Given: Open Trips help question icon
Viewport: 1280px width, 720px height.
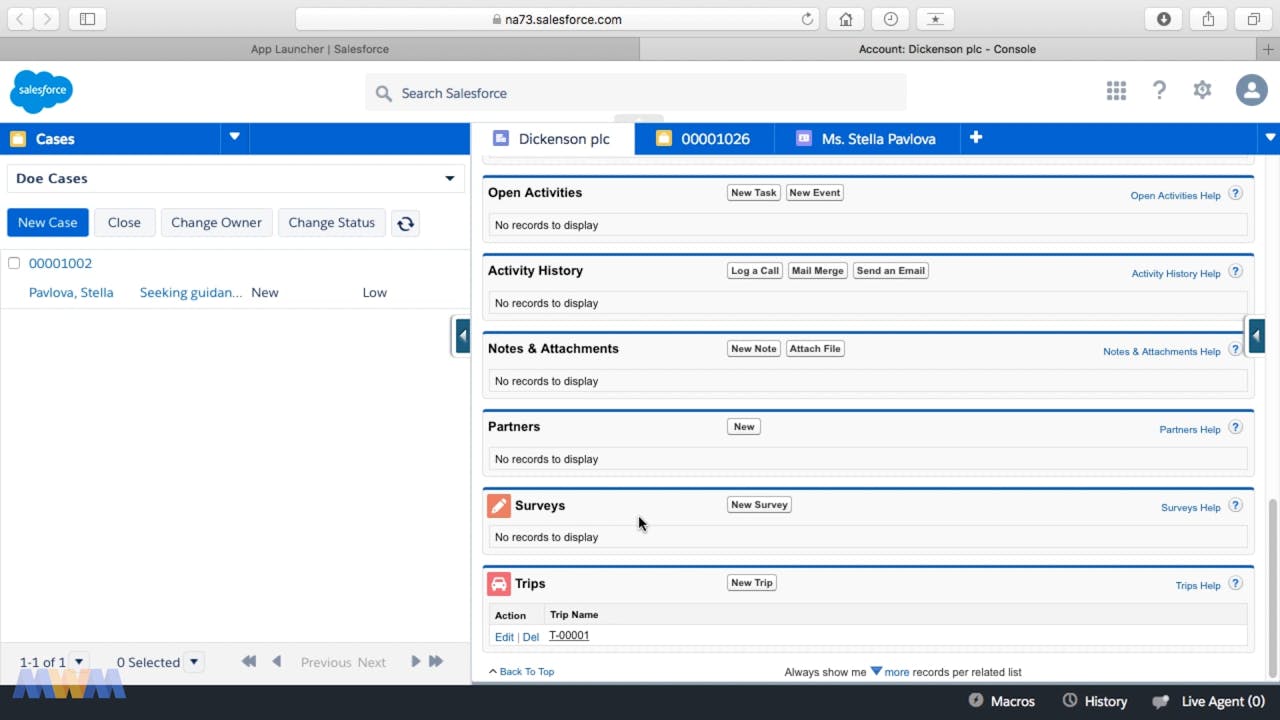Looking at the screenshot, I should (x=1235, y=584).
